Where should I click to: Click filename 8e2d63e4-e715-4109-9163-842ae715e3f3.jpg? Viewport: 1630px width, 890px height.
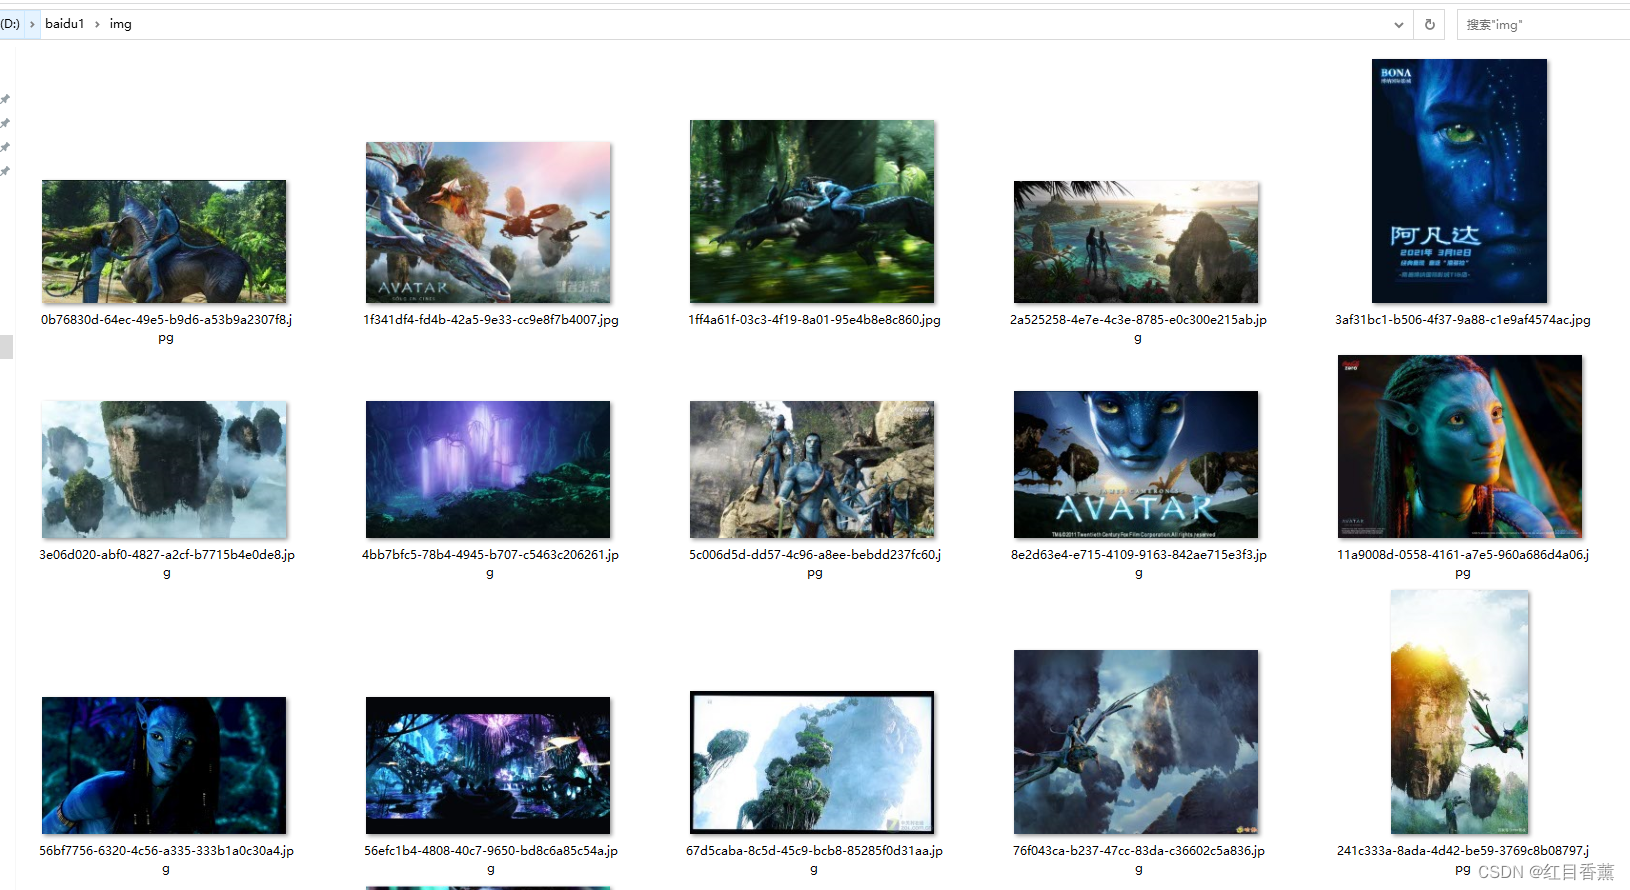pyautogui.click(x=1138, y=563)
